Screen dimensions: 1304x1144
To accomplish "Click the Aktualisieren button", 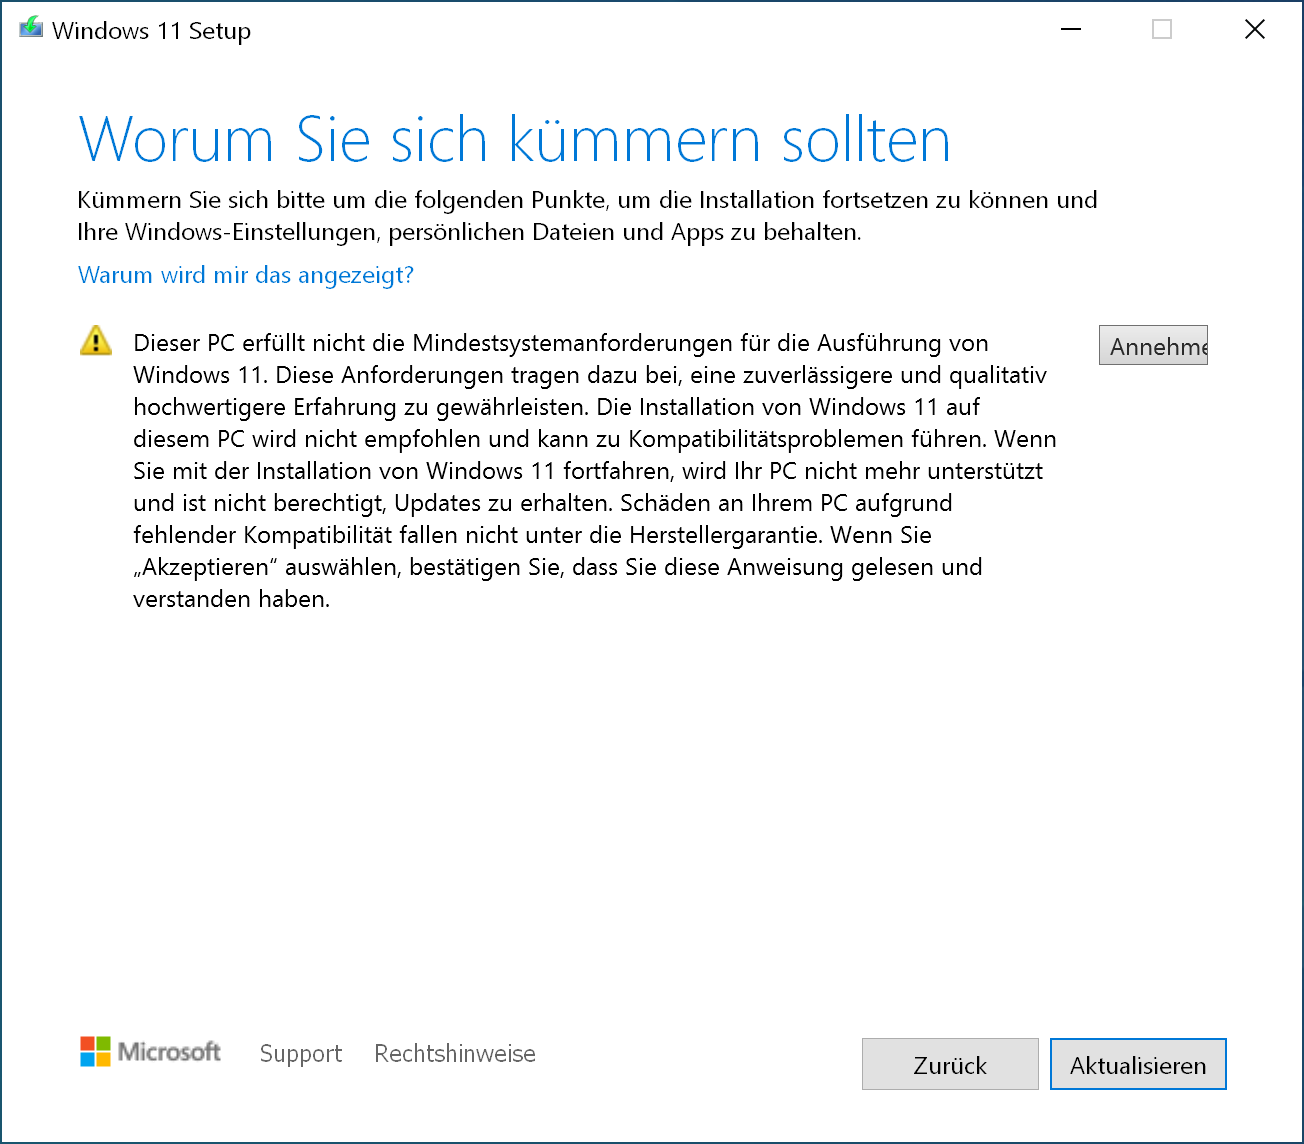I will tap(1138, 1064).
